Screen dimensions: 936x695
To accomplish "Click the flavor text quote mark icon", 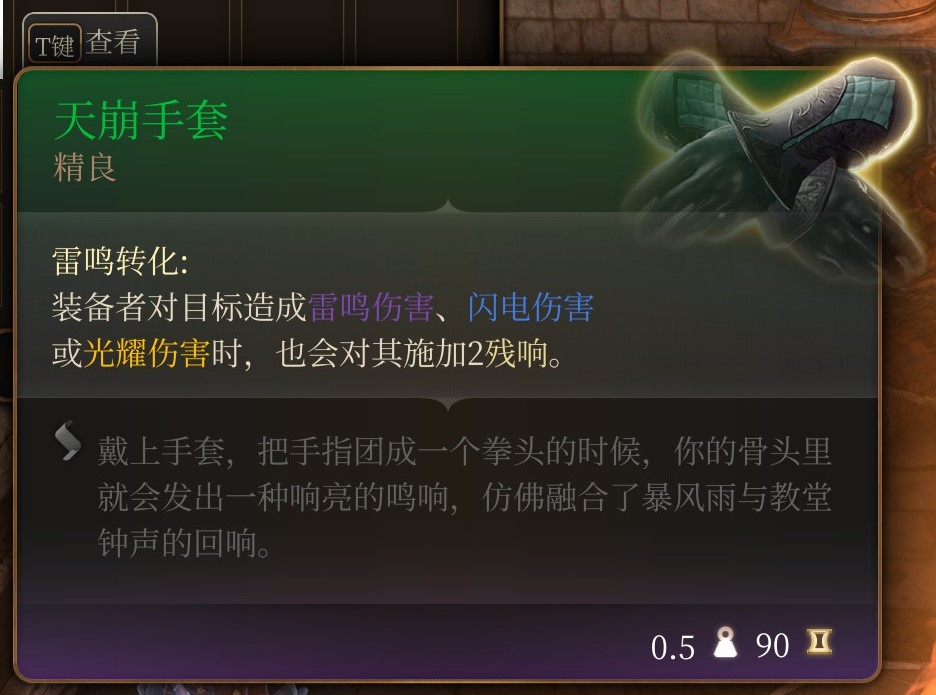I will point(67,442).
